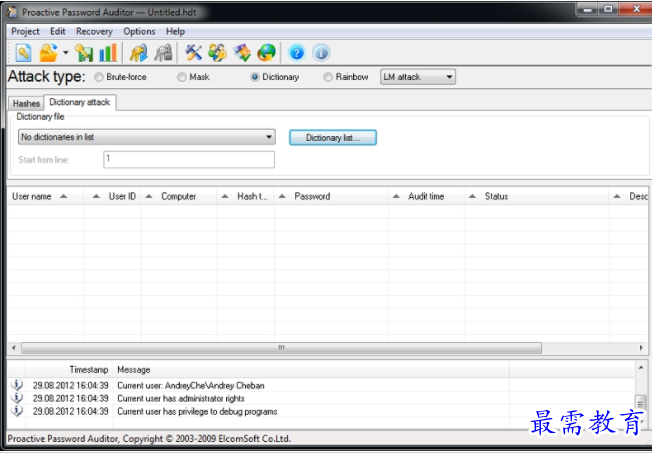Click the users with key icon

click(x=217, y=53)
